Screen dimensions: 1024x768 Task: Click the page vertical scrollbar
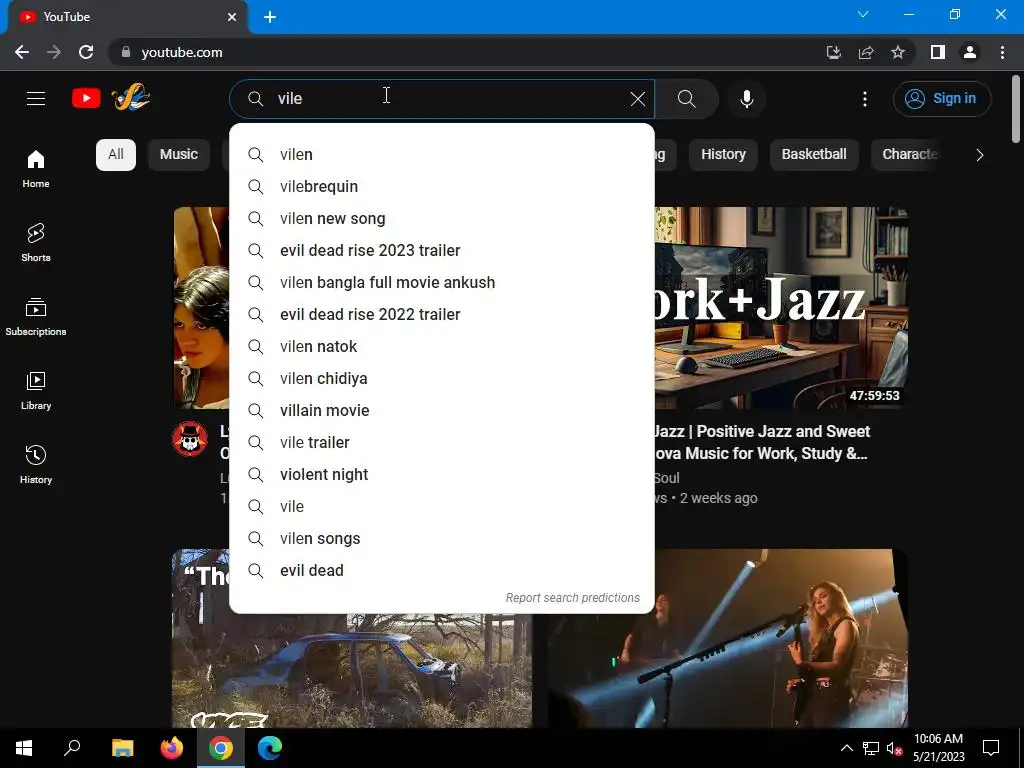click(1016, 109)
